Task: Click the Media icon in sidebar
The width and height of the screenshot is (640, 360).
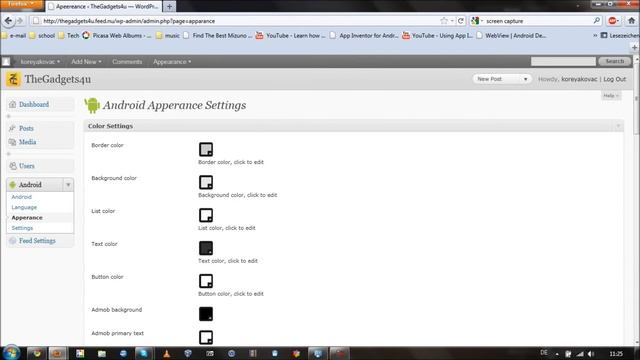Action: click(12, 142)
